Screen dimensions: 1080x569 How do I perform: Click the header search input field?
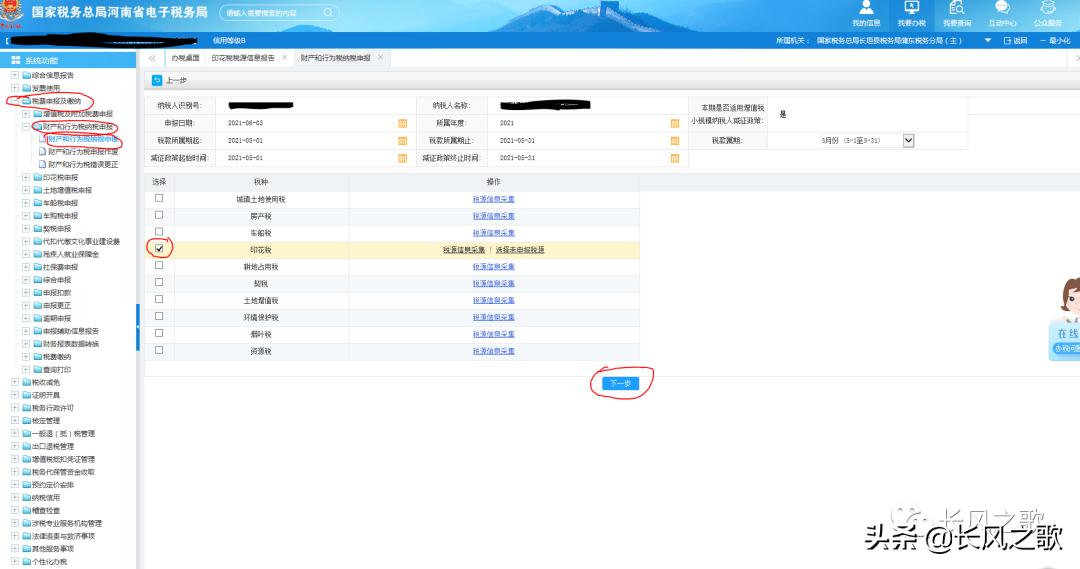tap(272, 12)
